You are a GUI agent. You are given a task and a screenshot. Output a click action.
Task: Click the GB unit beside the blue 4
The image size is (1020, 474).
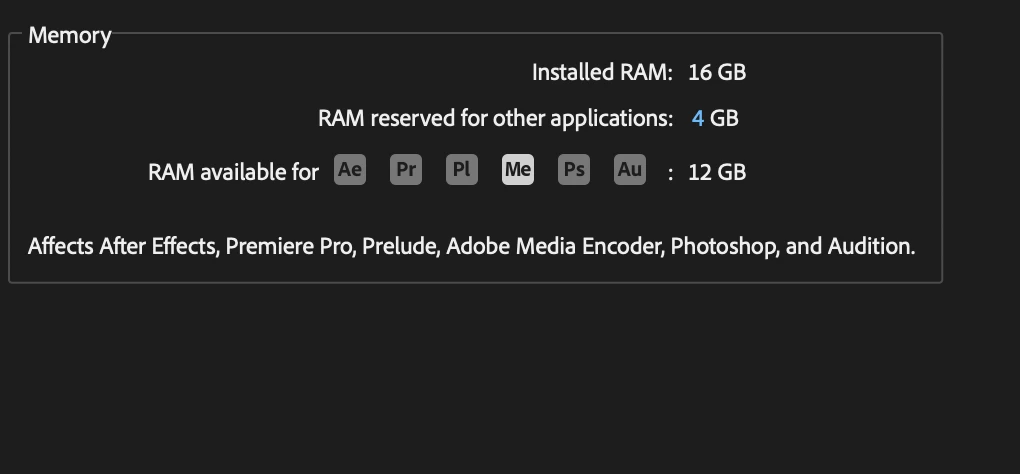point(724,119)
